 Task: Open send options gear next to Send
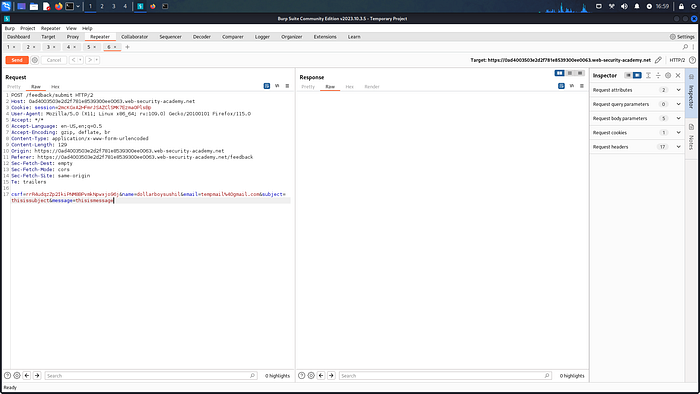coord(35,60)
